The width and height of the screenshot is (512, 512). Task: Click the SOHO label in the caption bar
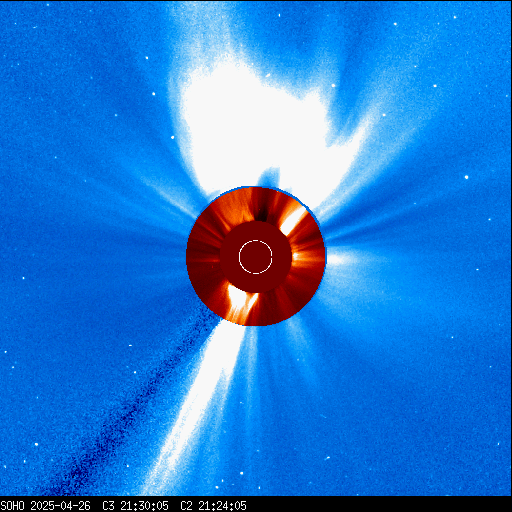tap(12, 506)
